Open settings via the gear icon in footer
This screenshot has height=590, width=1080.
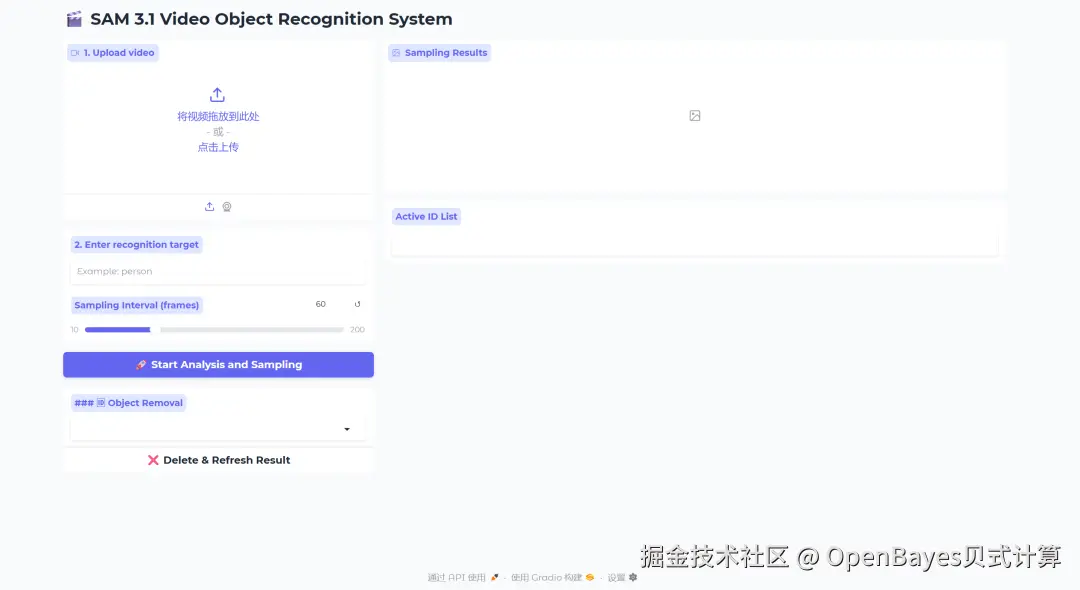coord(631,577)
